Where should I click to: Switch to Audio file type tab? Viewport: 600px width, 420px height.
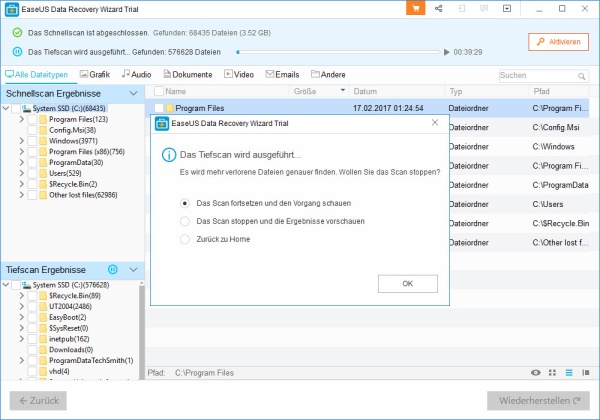(x=137, y=75)
